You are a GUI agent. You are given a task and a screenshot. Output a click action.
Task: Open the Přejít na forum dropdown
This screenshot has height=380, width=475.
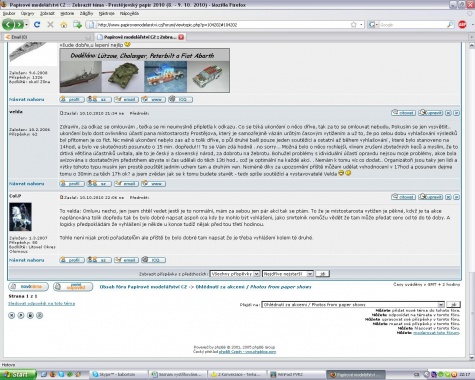(353, 305)
